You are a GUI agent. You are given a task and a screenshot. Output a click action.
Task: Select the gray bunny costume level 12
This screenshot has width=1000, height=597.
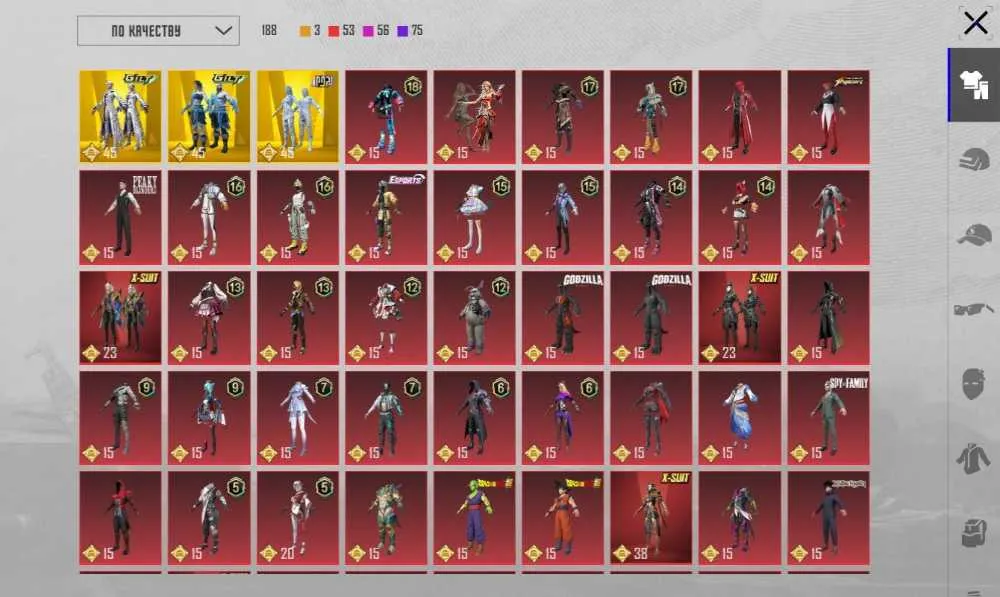coord(474,318)
